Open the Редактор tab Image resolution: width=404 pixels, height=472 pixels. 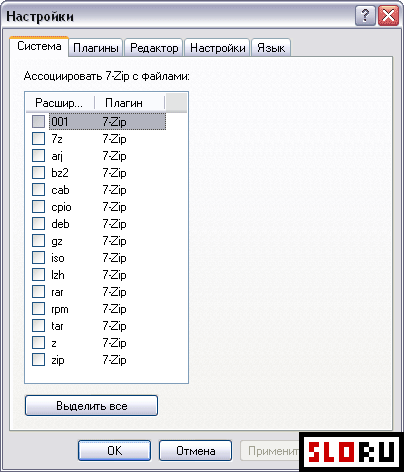[154, 48]
